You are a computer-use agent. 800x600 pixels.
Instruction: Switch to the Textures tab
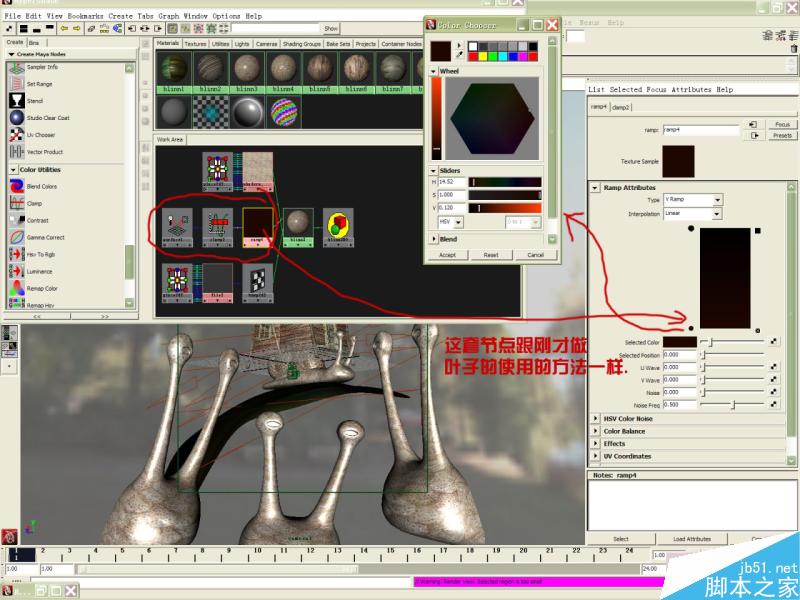(x=195, y=44)
